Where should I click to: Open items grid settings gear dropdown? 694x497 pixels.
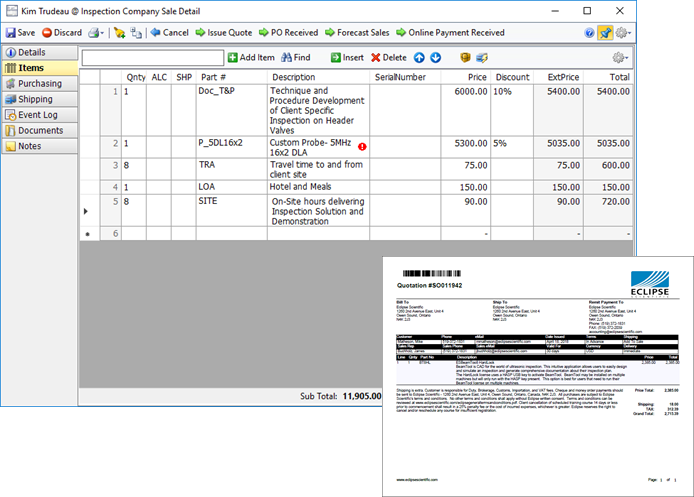click(620, 58)
